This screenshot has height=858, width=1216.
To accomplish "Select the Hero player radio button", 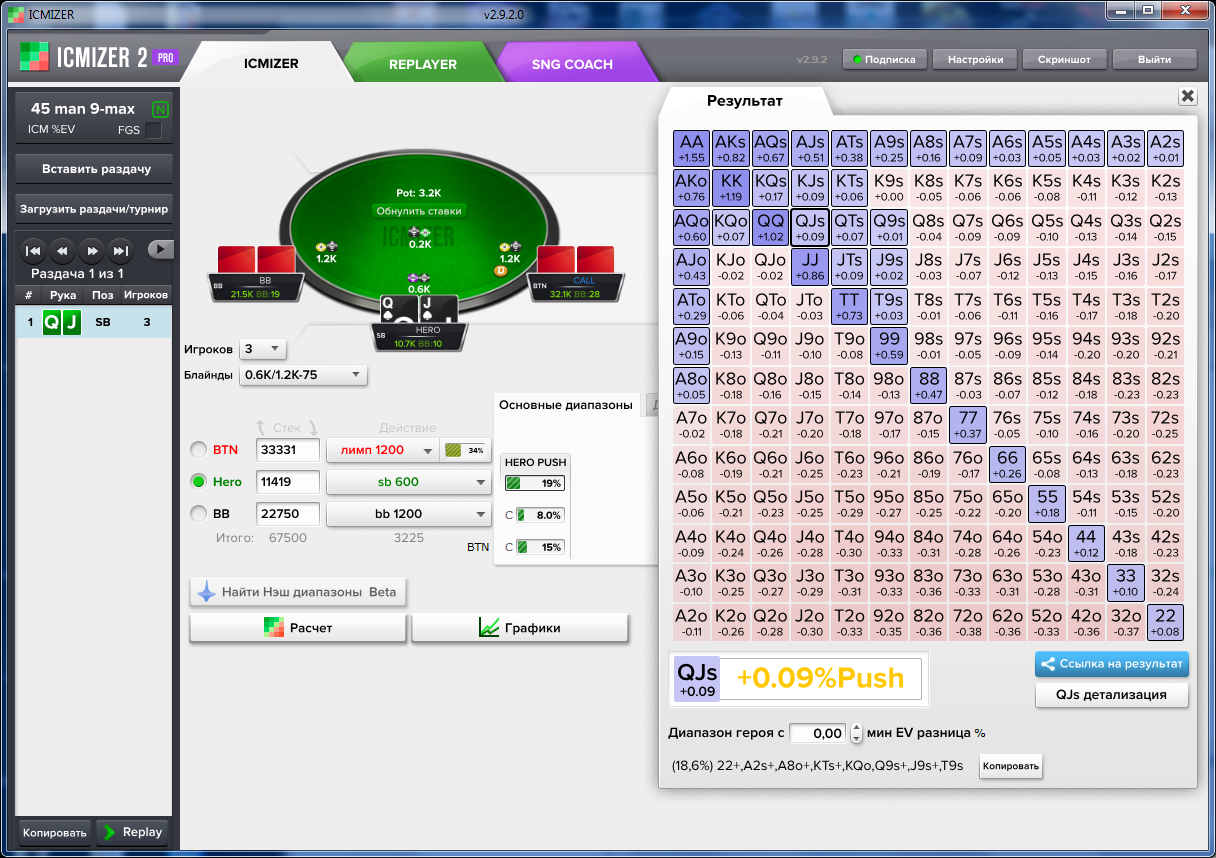I will [199, 482].
